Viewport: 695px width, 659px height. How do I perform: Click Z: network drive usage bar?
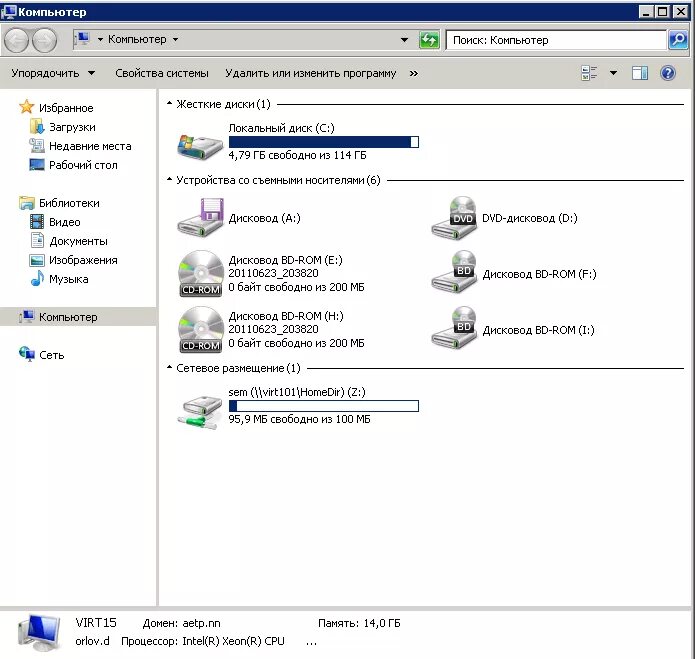tap(324, 406)
